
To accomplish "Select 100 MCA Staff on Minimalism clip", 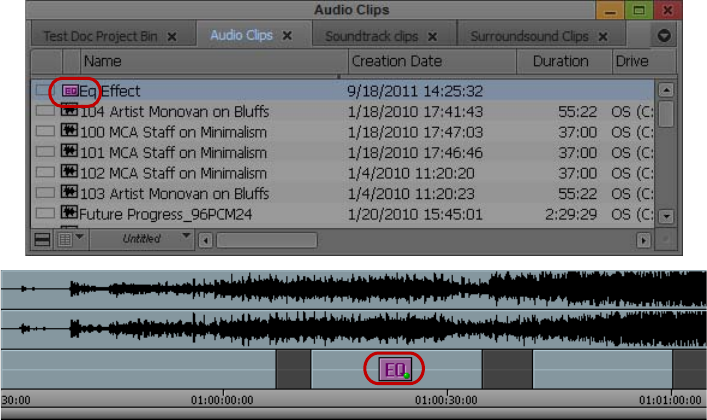I will (x=174, y=132).
